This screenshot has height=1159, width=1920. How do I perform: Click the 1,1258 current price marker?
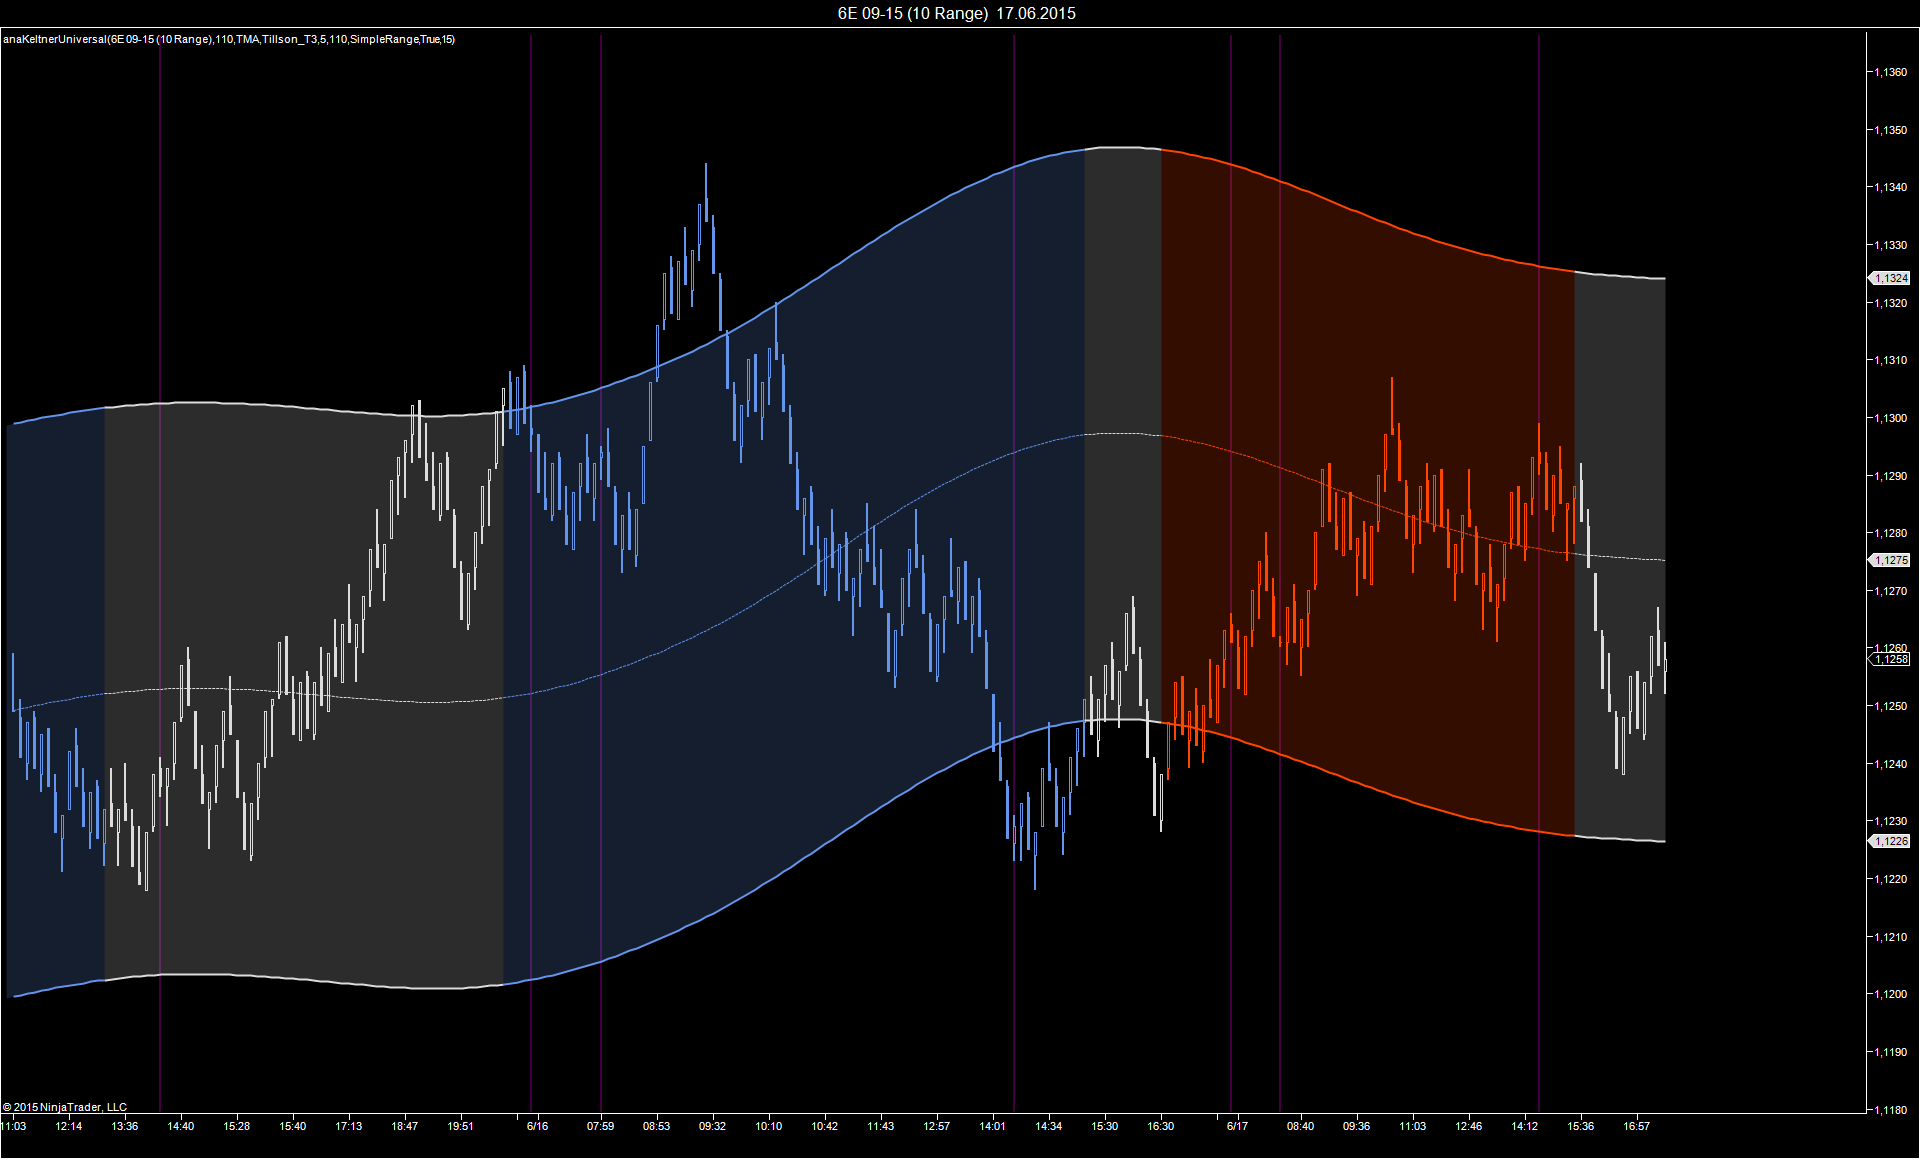click(x=1891, y=659)
